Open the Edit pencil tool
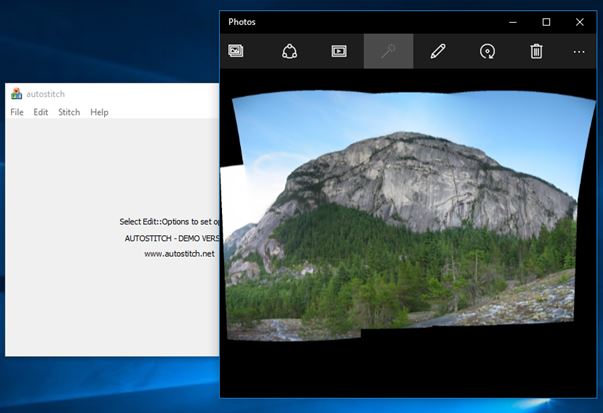 [437, 51]
